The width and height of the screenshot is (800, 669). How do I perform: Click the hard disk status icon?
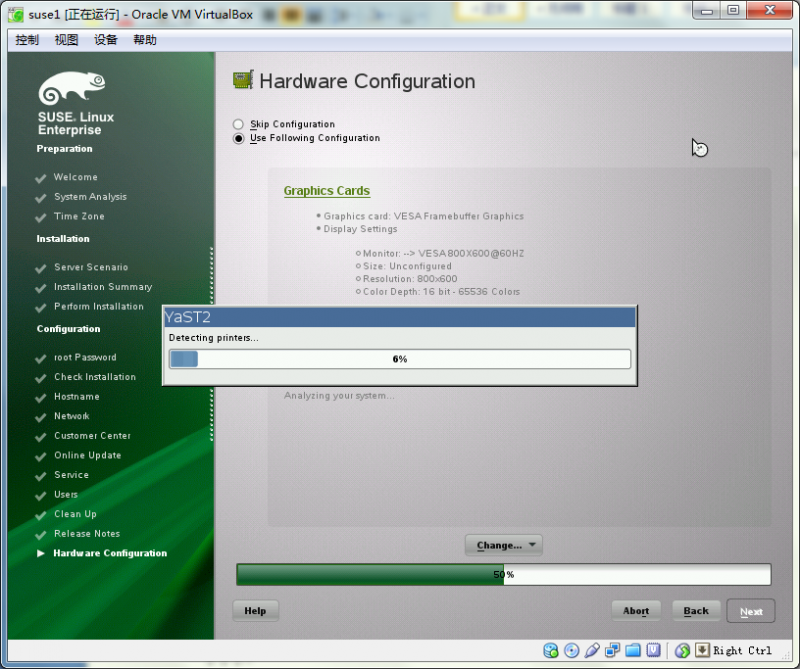[x=550, y=650]
